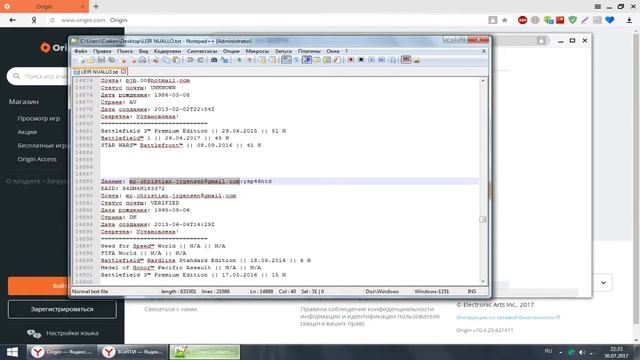Image resolution: width=640 pixels, height=360 pixels.
Task: Click the browser bookmark star icon
Action: pos(504,20)
